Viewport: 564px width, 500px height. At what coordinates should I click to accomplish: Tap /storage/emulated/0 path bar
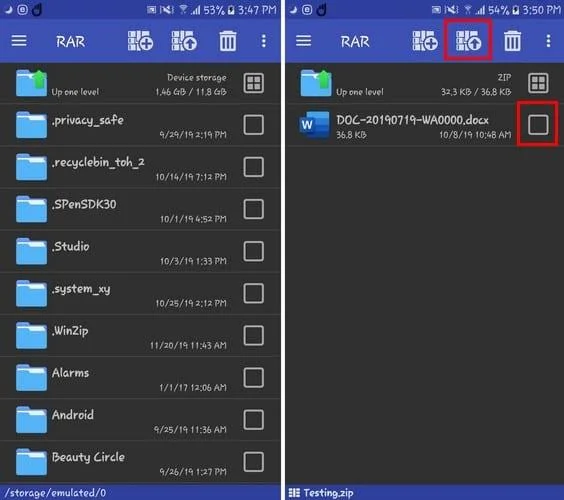pos(140,492)
